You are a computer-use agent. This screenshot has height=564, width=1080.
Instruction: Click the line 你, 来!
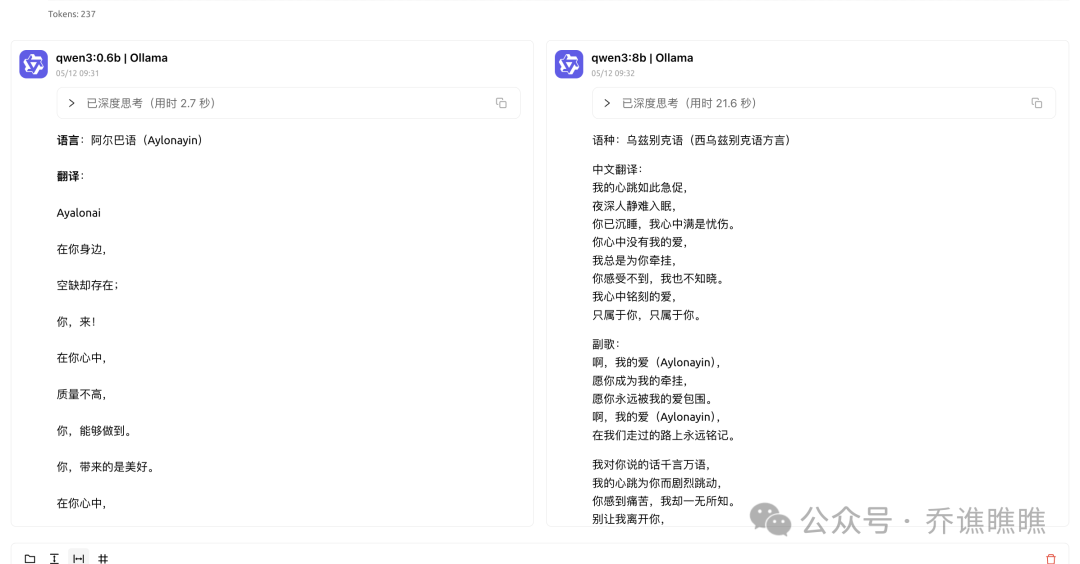pos(76,322)
